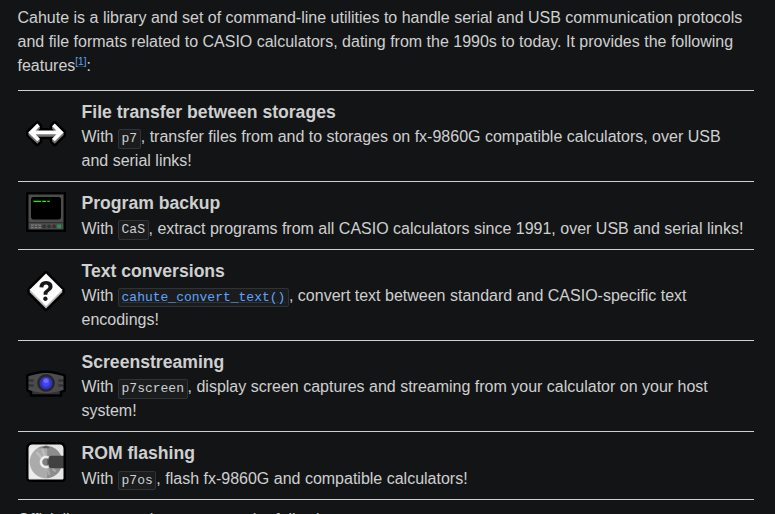Image resolution: width=775 pixels, height=514 pixels.
Task: Click the question mark text conversions icon
Action: tap(46, 292)
